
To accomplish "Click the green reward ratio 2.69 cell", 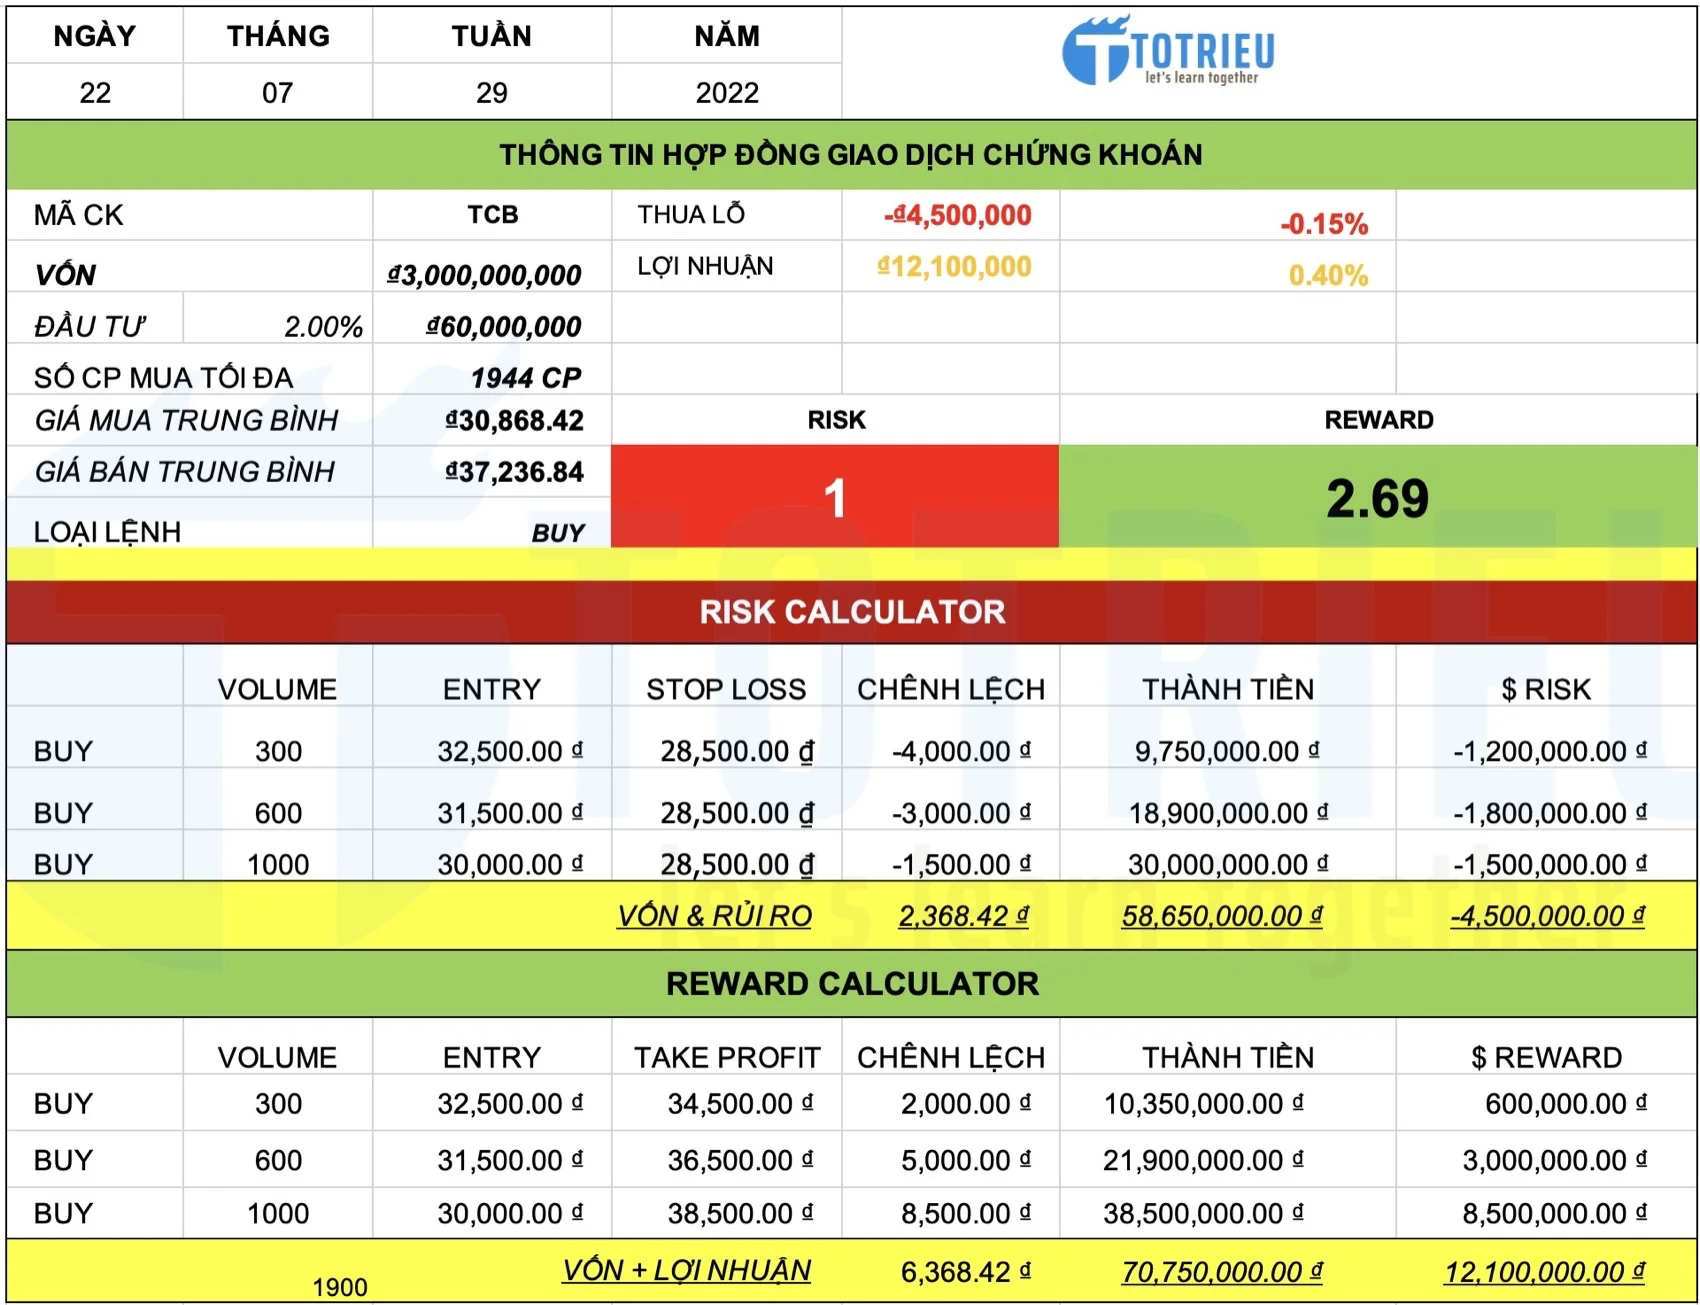I will coord(1377,497).
